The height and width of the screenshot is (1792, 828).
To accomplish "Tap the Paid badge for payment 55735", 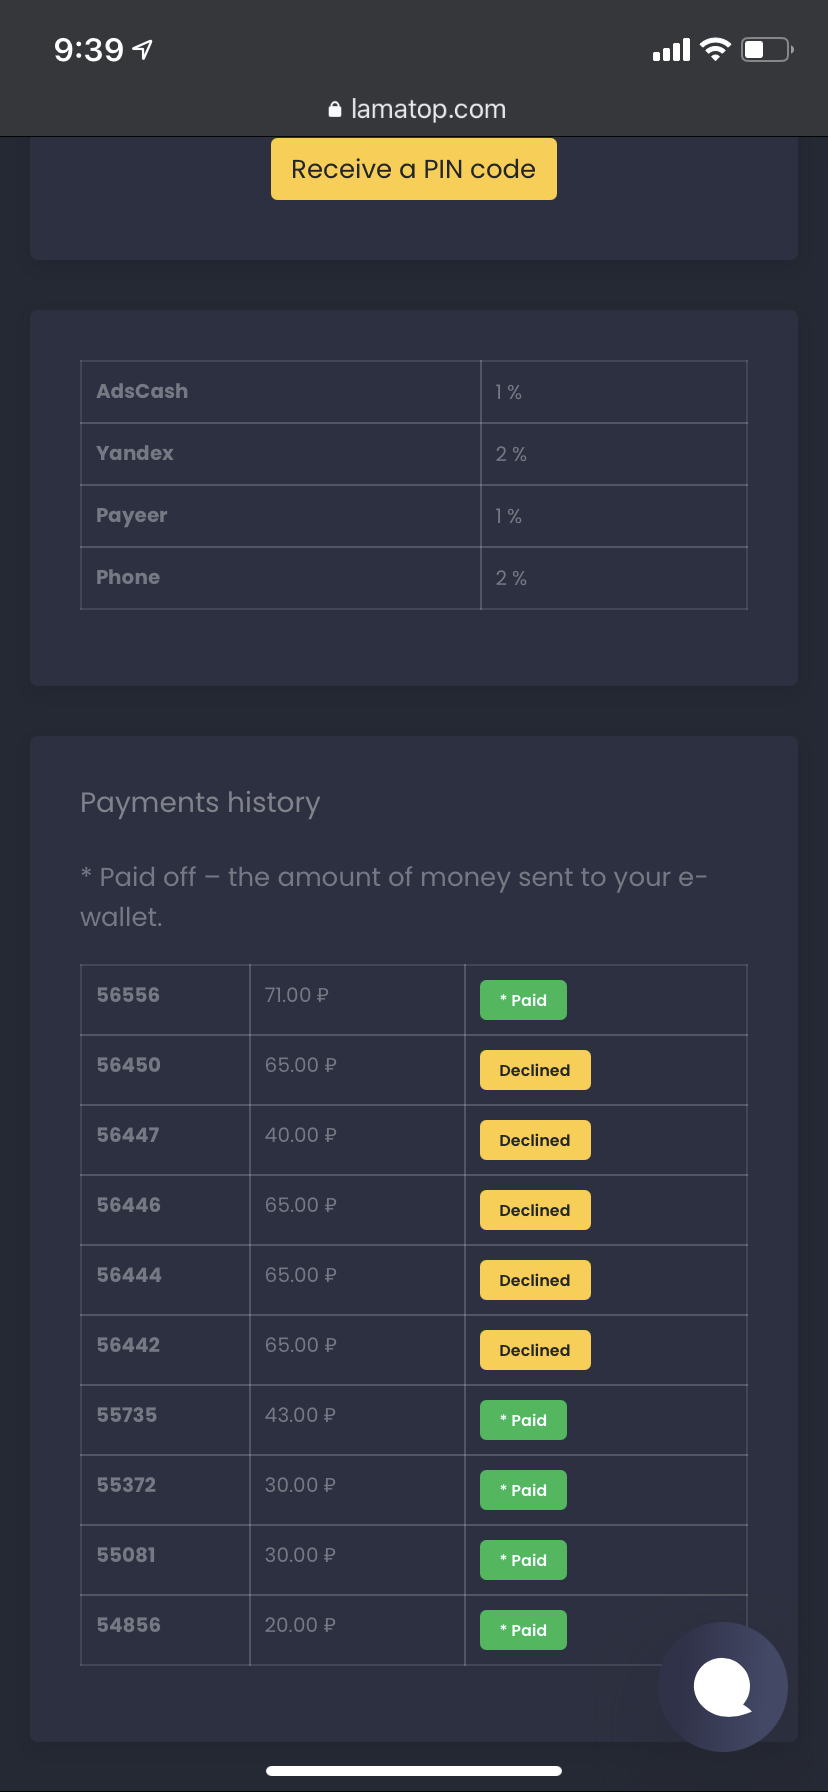I will (x=523, y=1420).
